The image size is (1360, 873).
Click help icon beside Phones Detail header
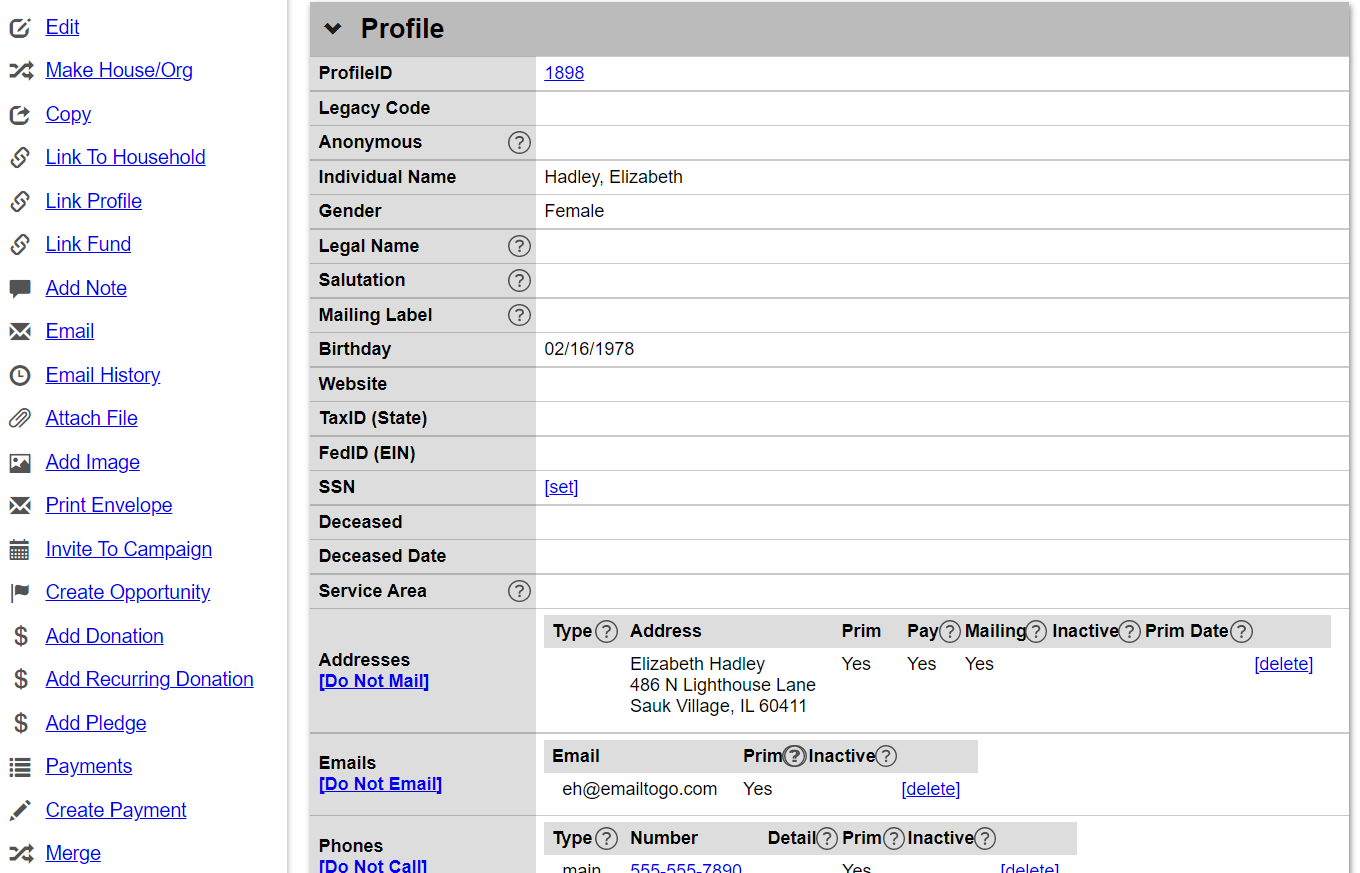[827, 838]
